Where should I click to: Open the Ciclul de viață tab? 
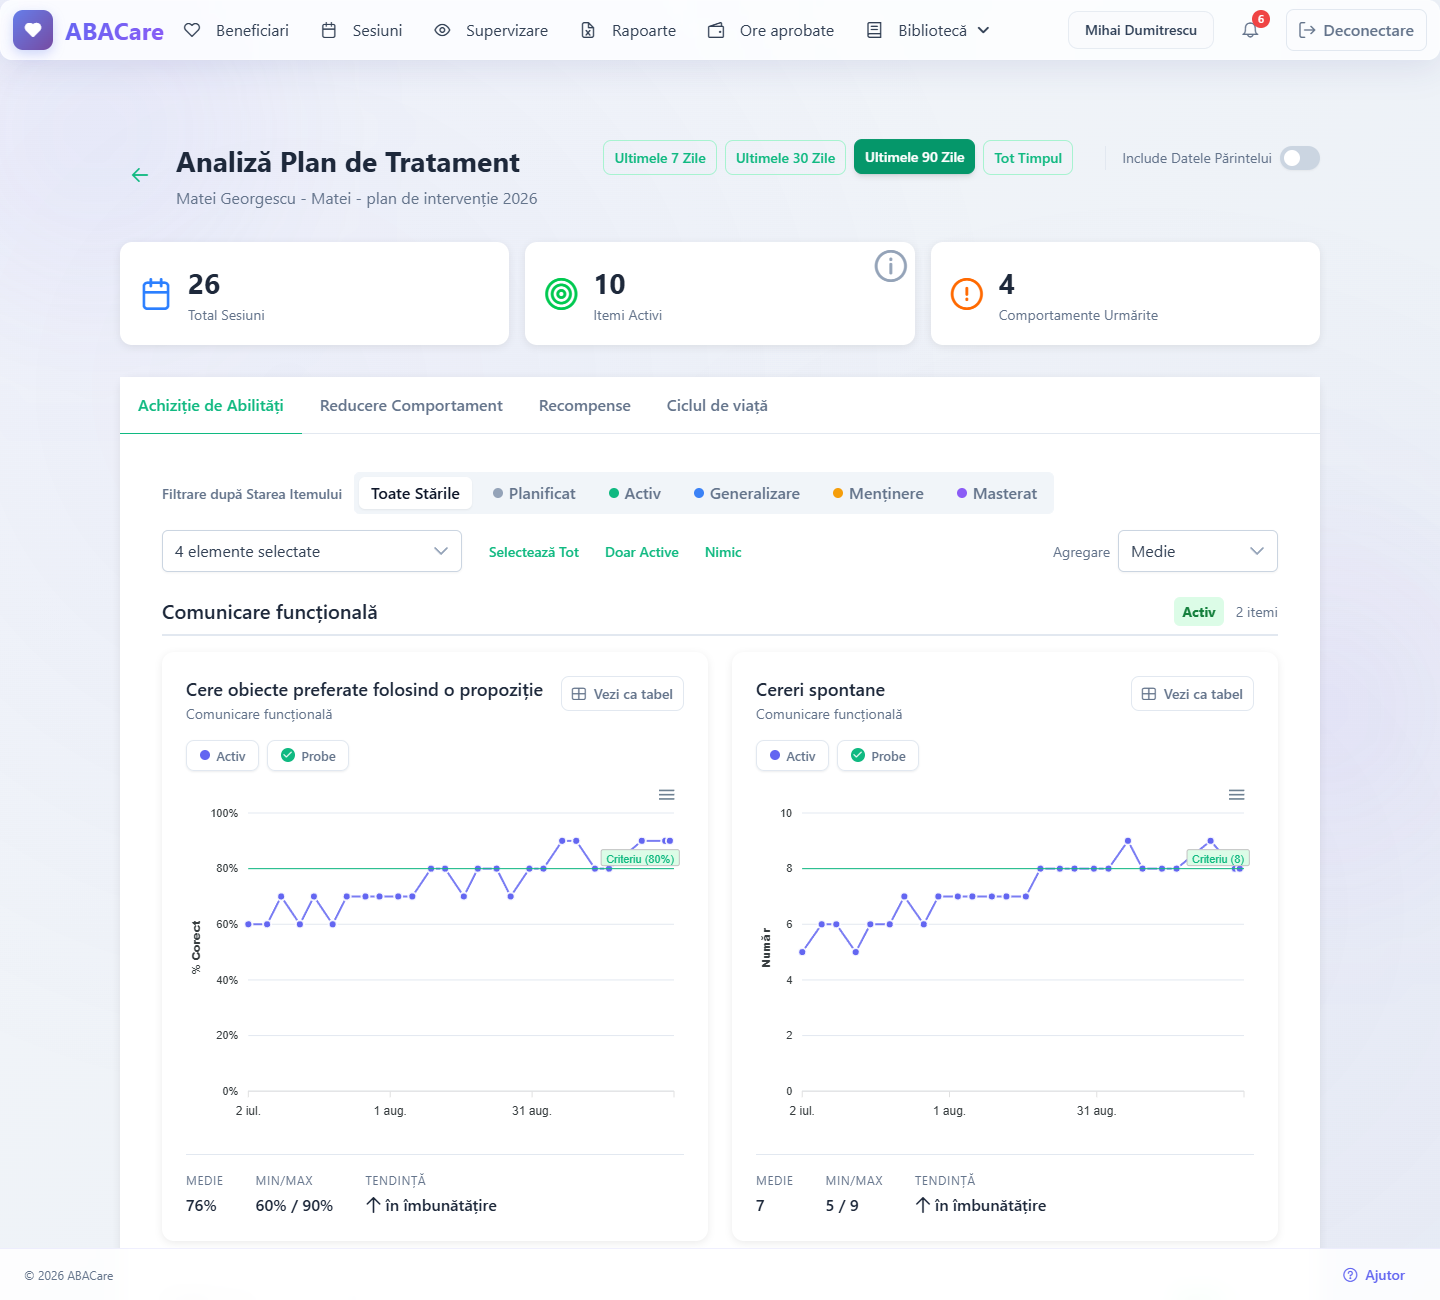point(717,406)
